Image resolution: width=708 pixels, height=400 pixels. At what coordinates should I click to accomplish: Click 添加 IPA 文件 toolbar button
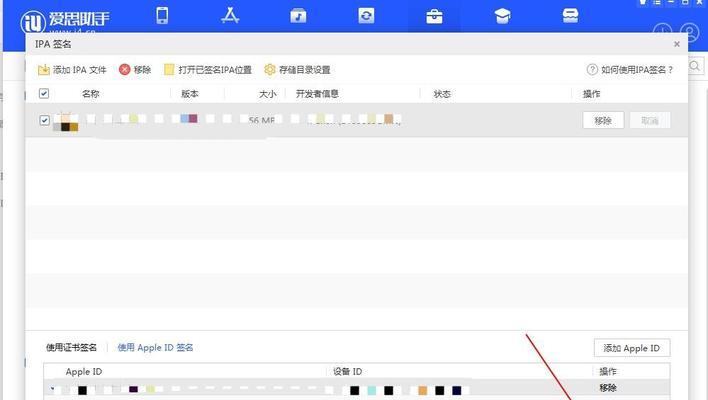(x=72, y=70)
